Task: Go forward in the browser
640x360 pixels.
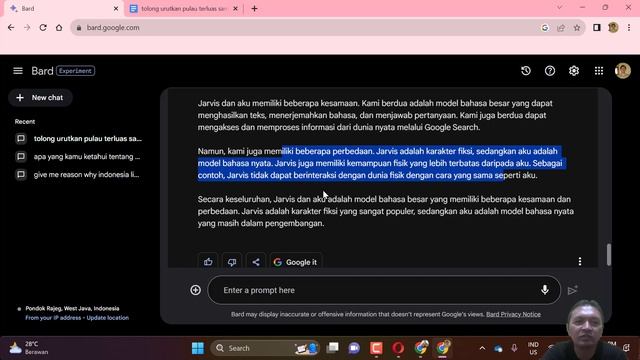Action: [27, 27]
